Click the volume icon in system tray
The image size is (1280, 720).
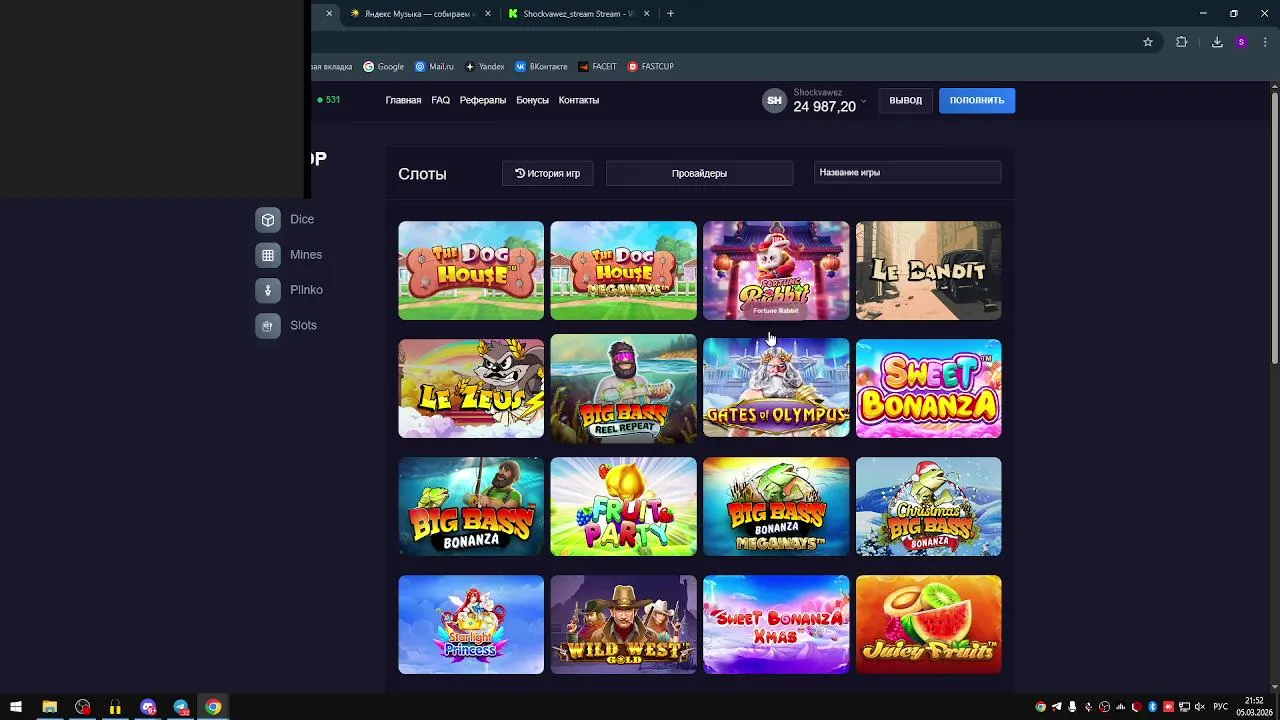1199,707
